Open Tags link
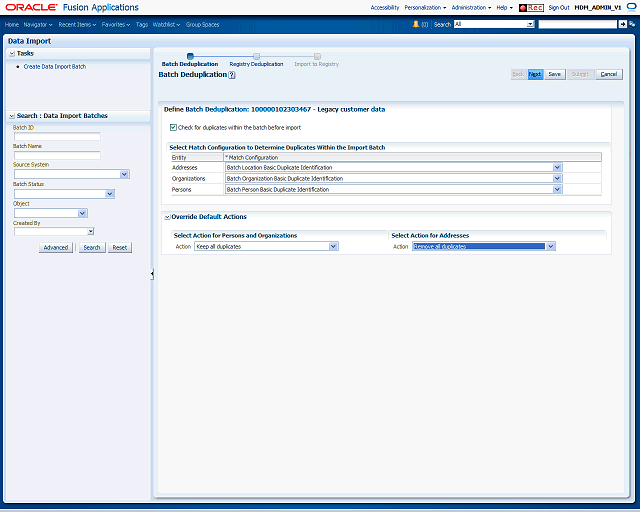Viewport: 640px width, 512px height. click(142, 24)
